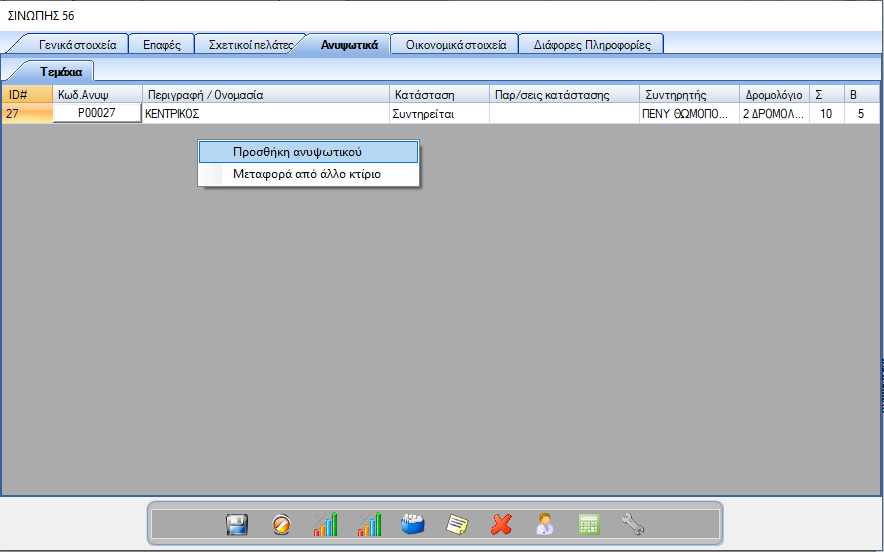Click the P00027 code cell
The width and height of the screenshot is (884, 552).
click(x=96, y=114)
